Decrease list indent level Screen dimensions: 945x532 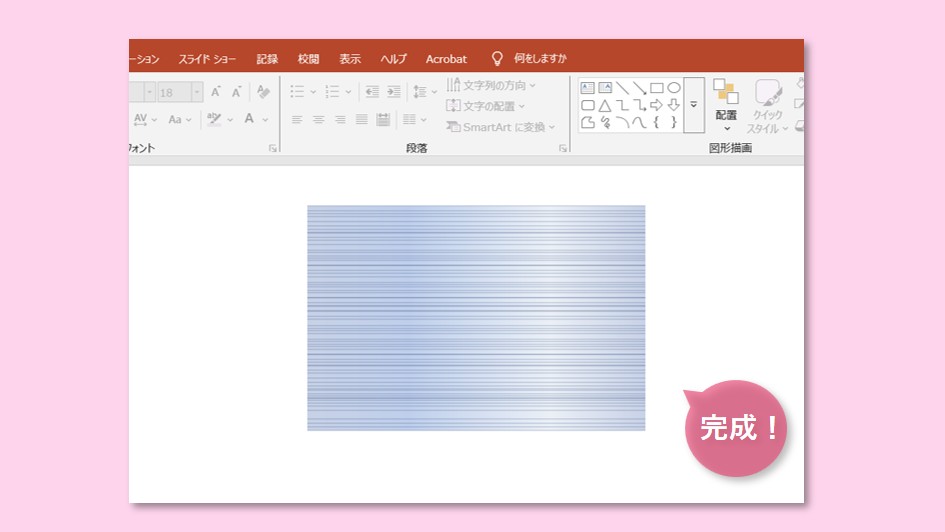tap(372, 92)
